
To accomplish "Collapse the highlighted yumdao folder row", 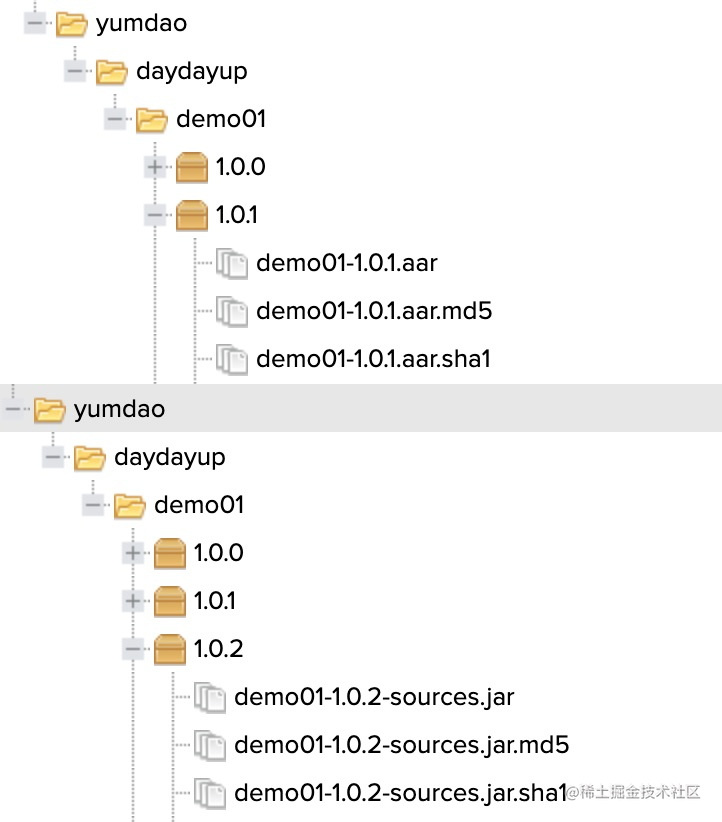I will [x=12, y=409].
